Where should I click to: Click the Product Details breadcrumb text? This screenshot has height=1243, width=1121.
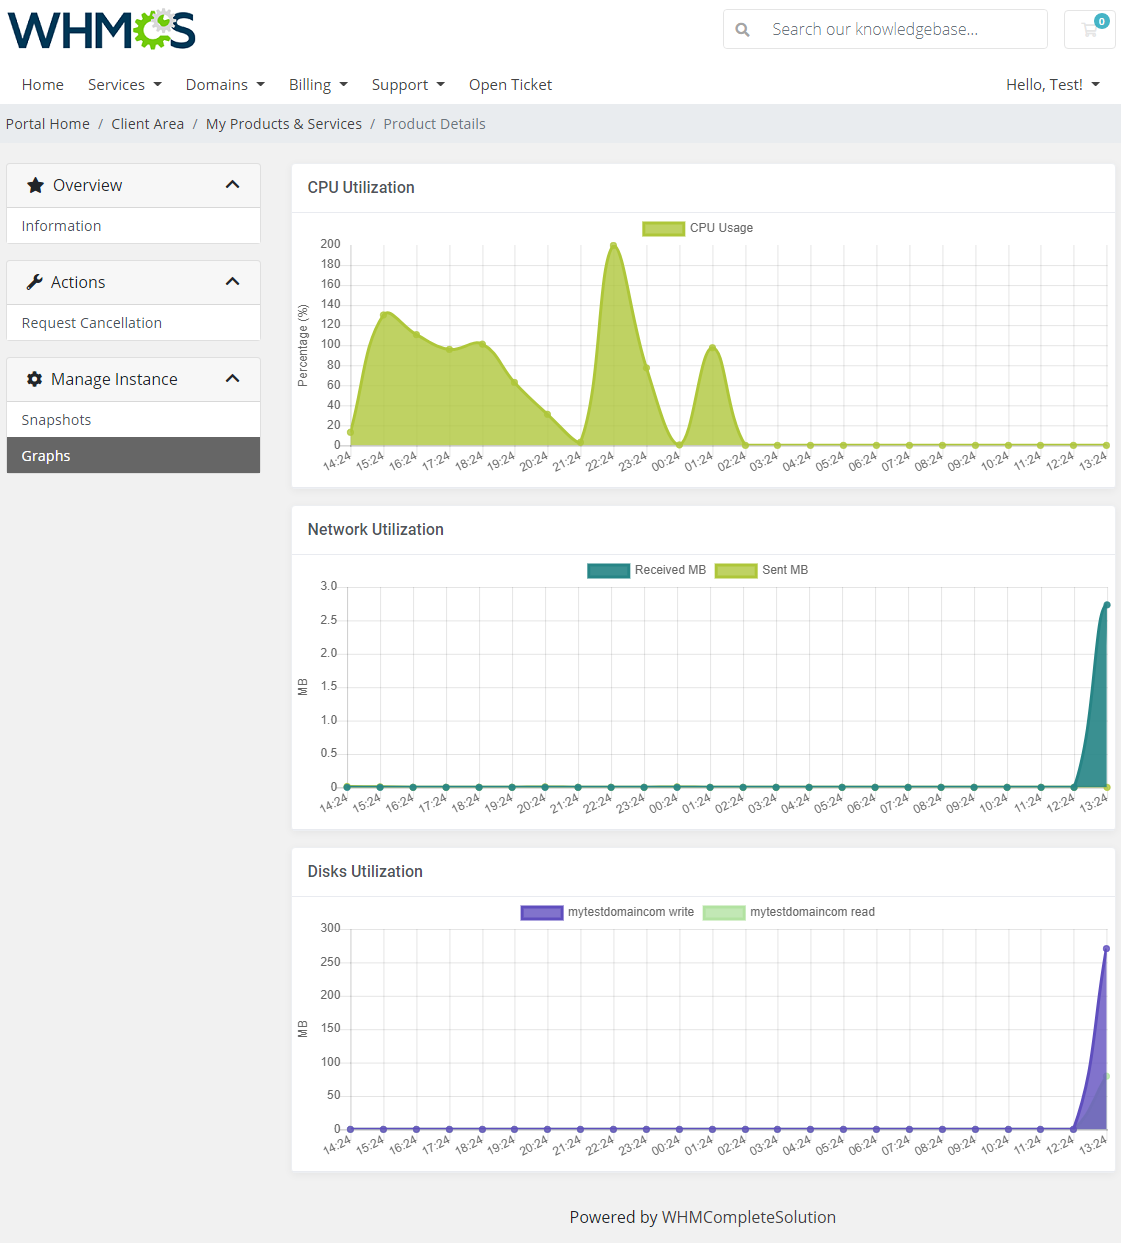(x=434, y=124)
